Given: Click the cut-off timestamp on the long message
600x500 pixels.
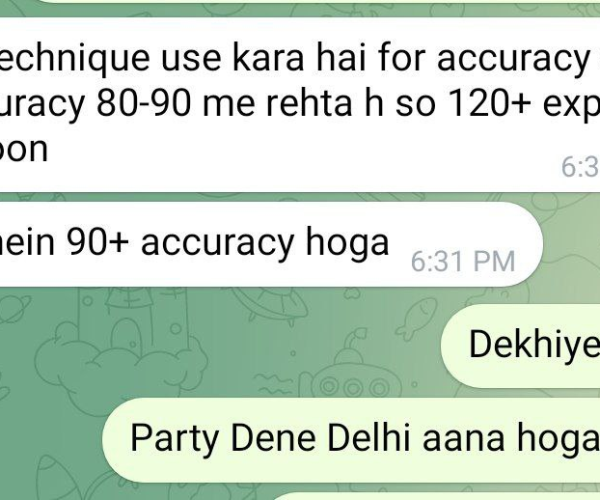Looking at the screenshot, I should [580, 167].
